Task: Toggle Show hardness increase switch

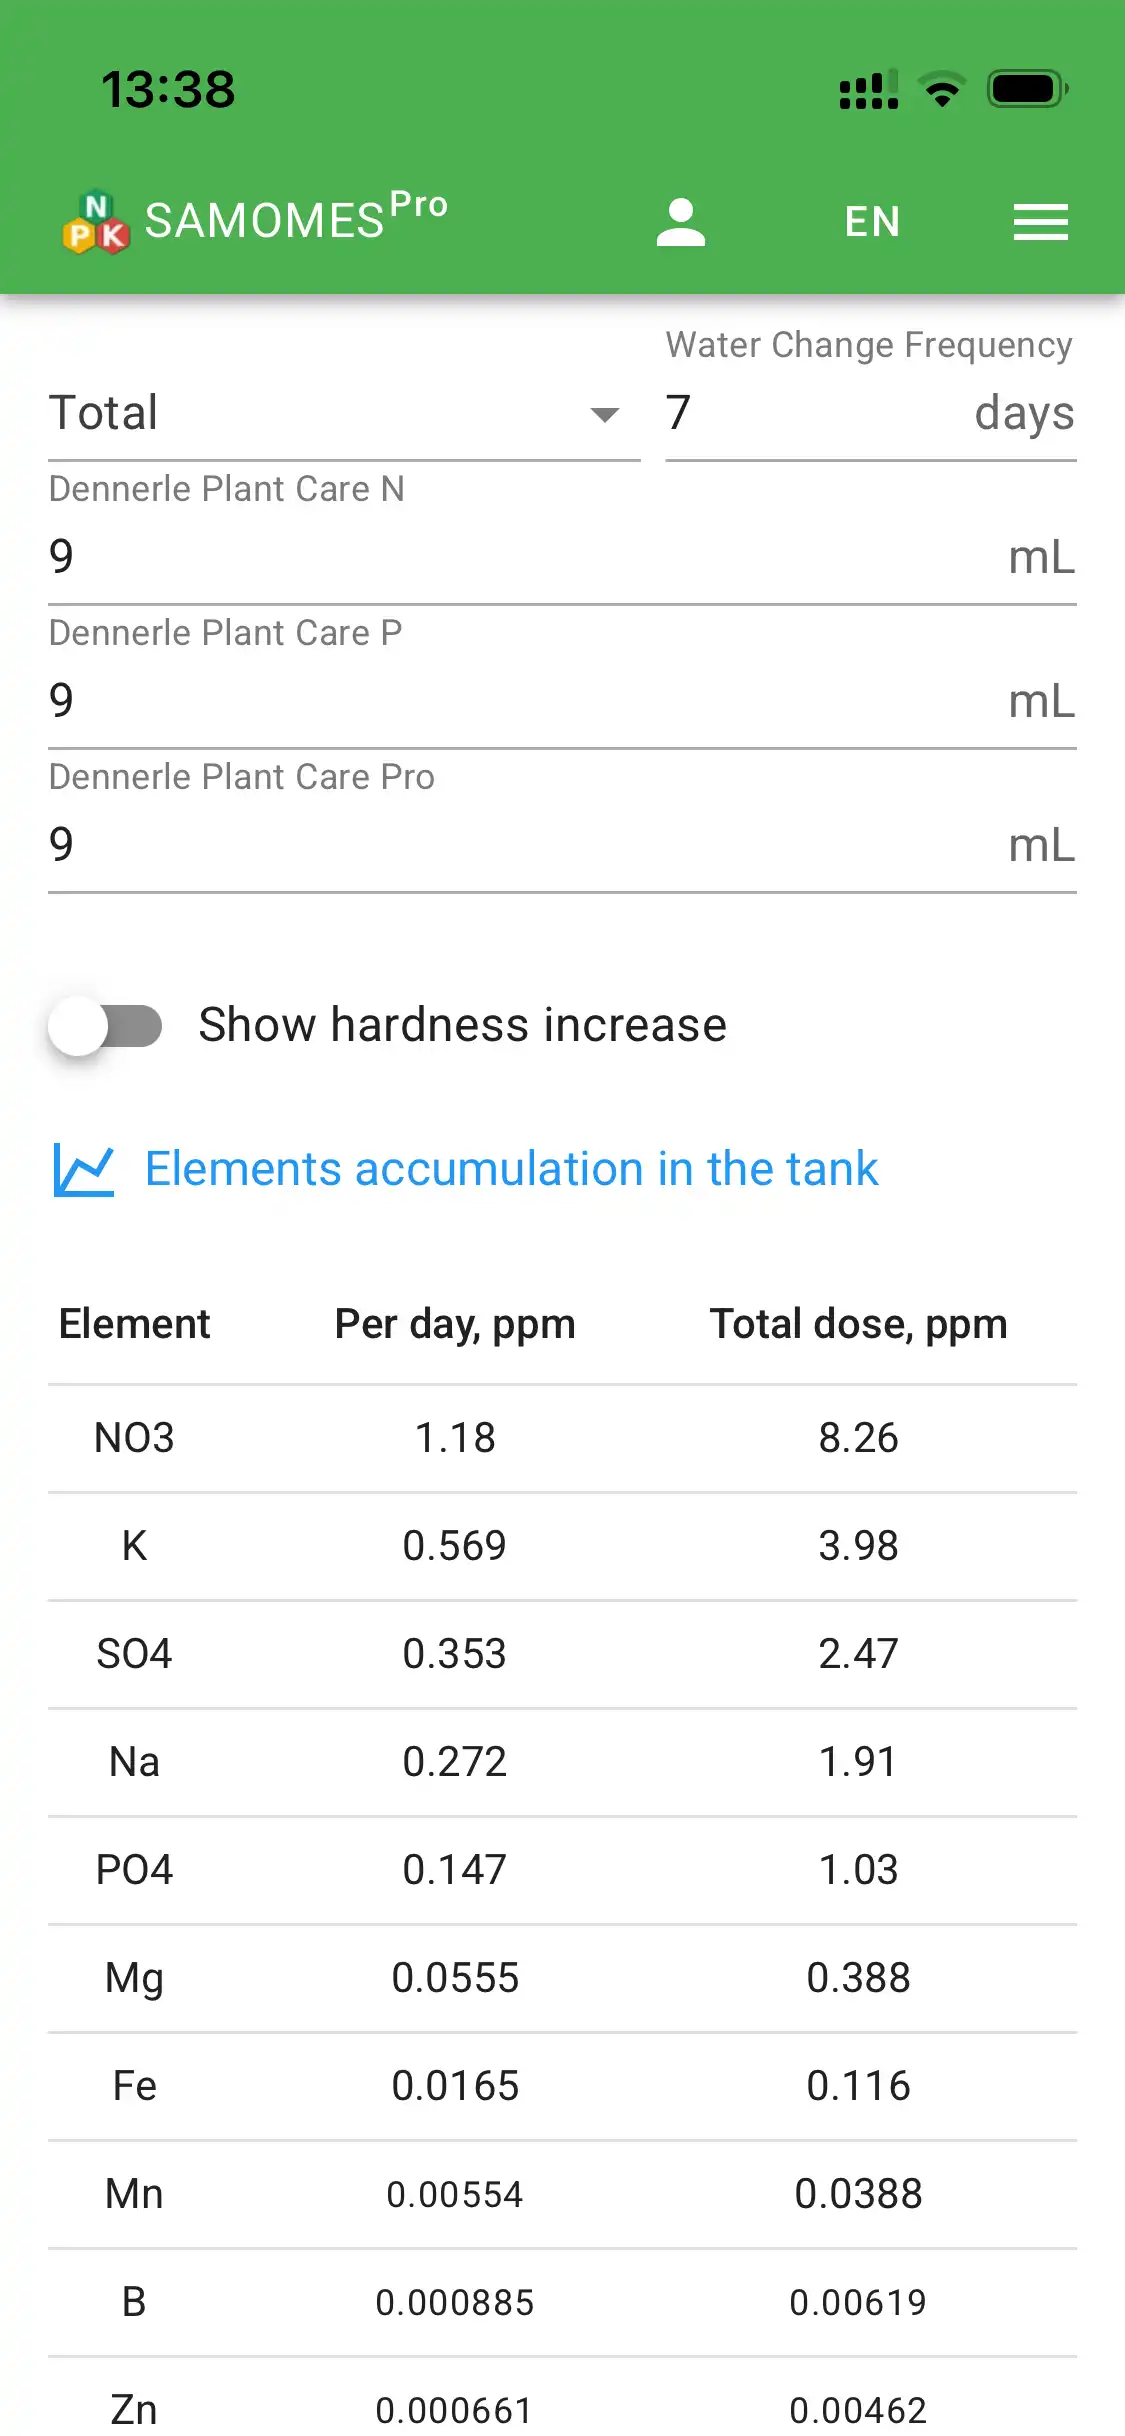Action: [106, 1026]
